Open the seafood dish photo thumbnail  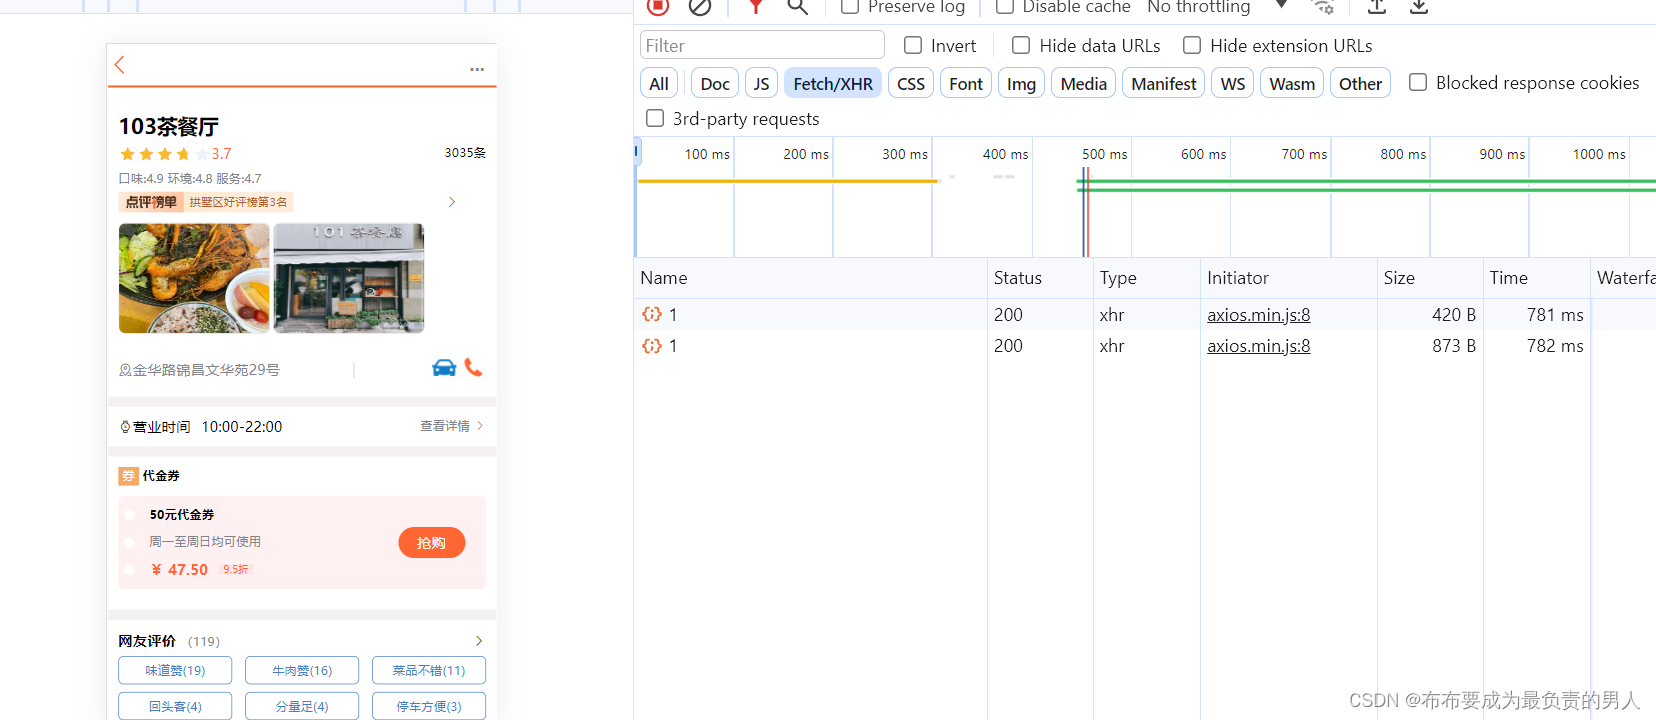194,278
